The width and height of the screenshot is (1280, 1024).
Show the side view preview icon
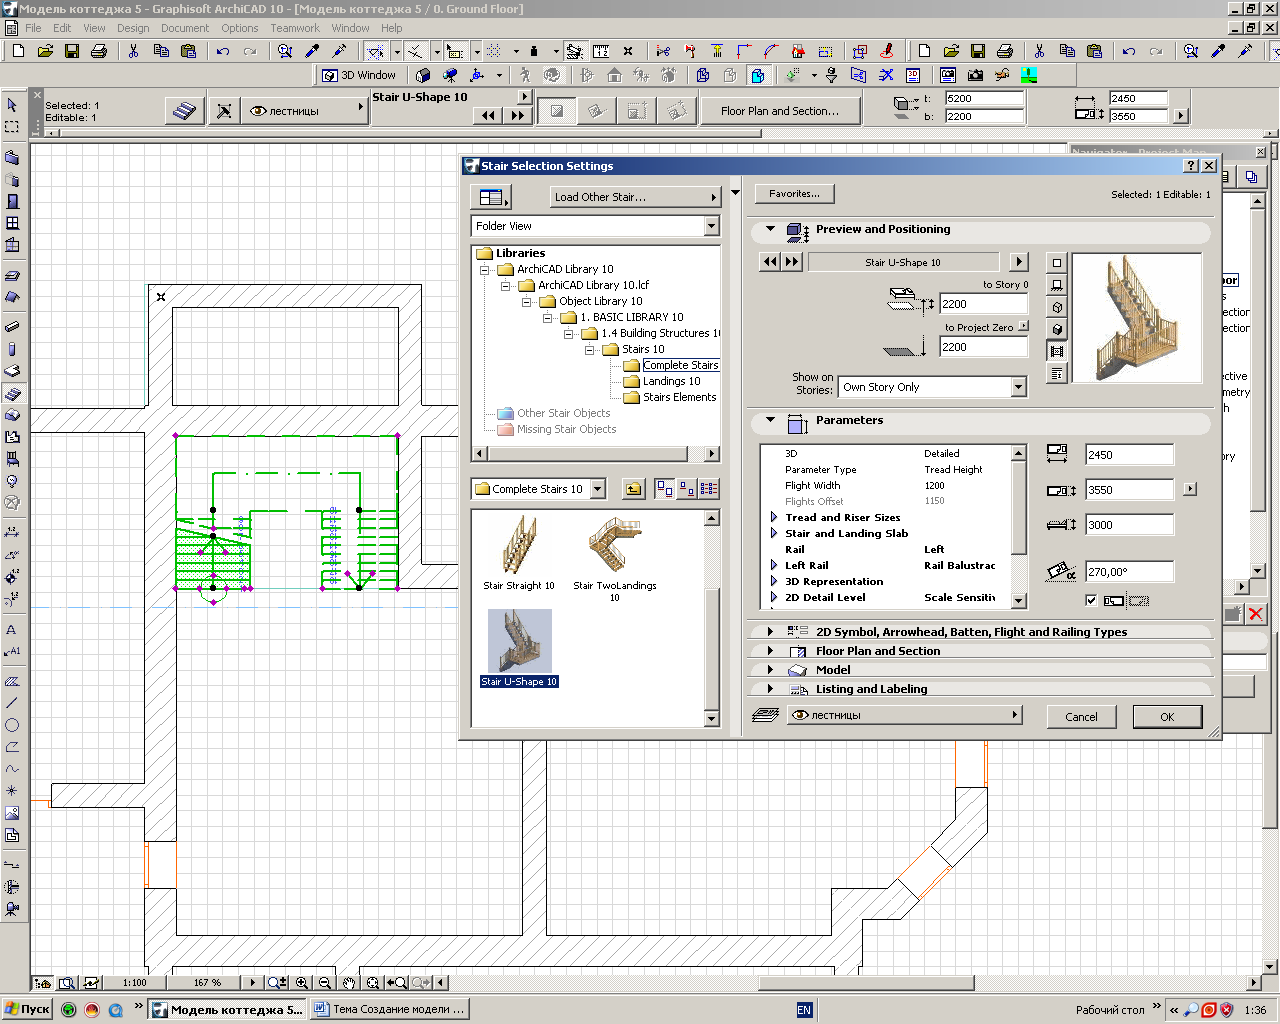point(1057,285)
